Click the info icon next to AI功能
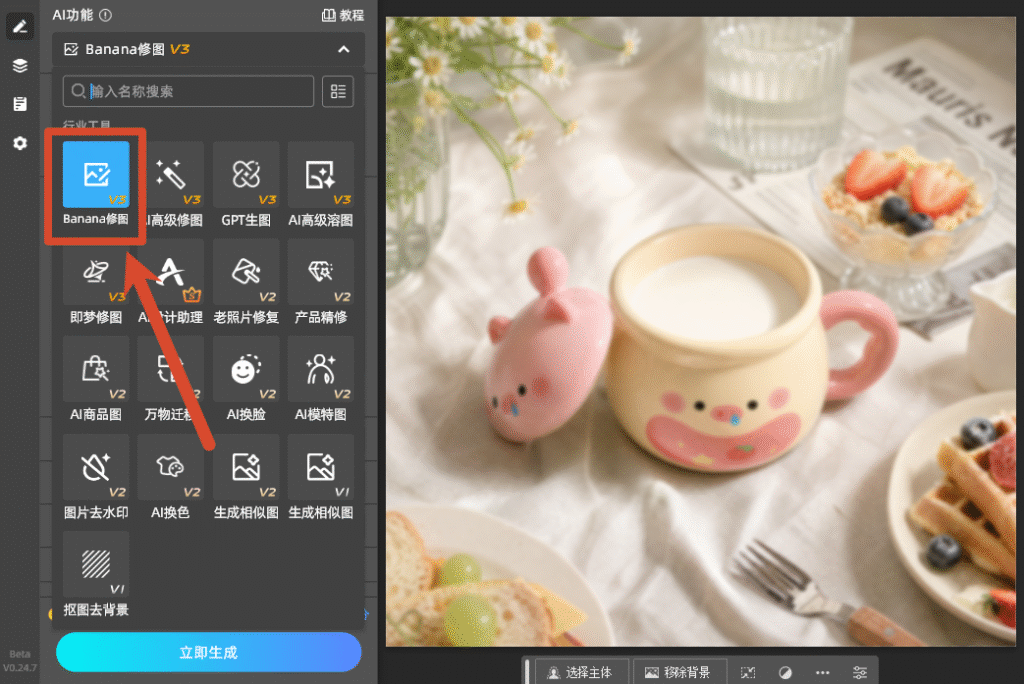Image resolution: width=1024 pixels, height=684 pixels. click(105, 15)
